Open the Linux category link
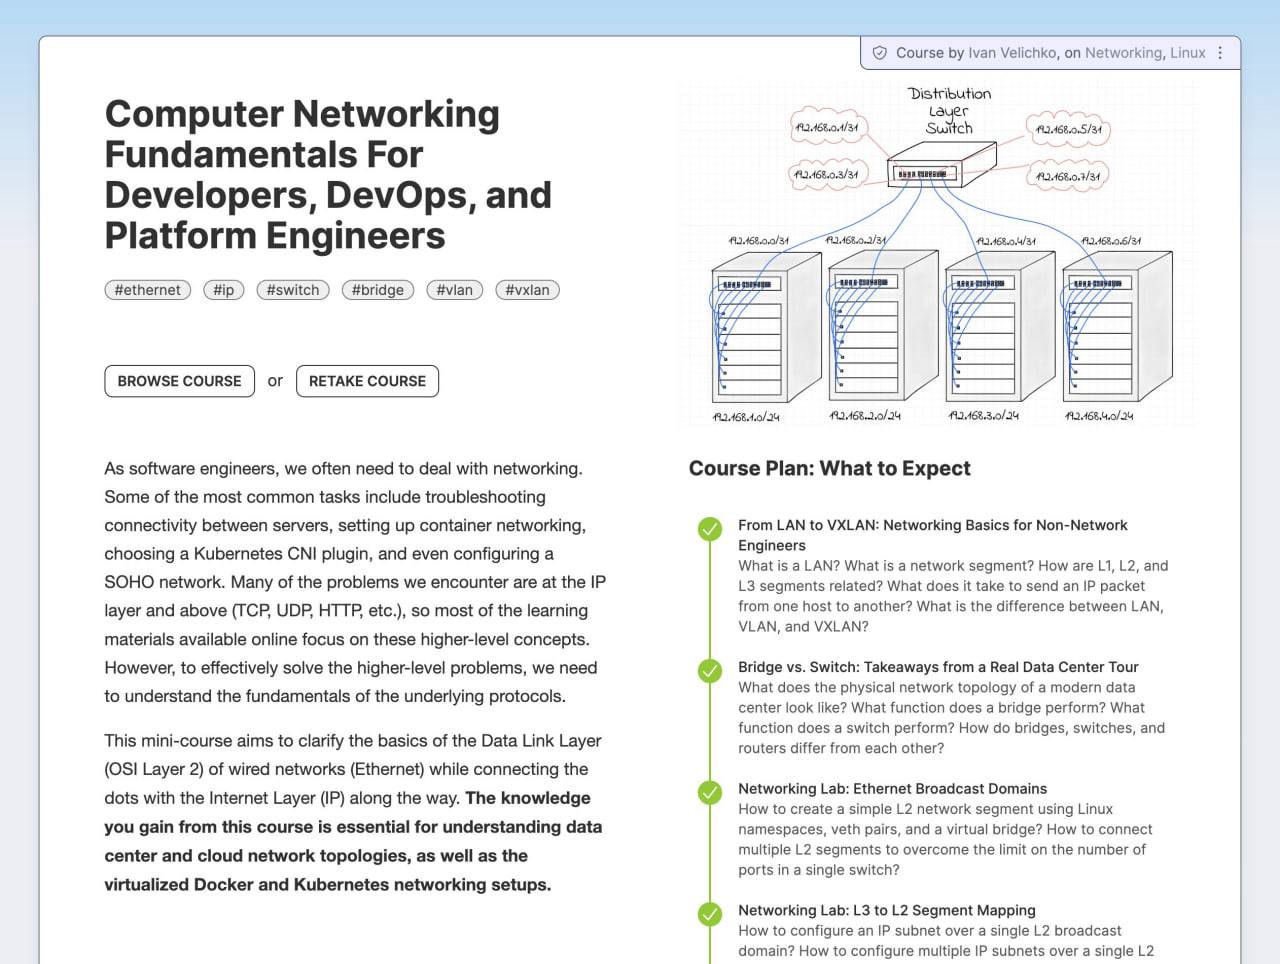 tap(1187, 53)
